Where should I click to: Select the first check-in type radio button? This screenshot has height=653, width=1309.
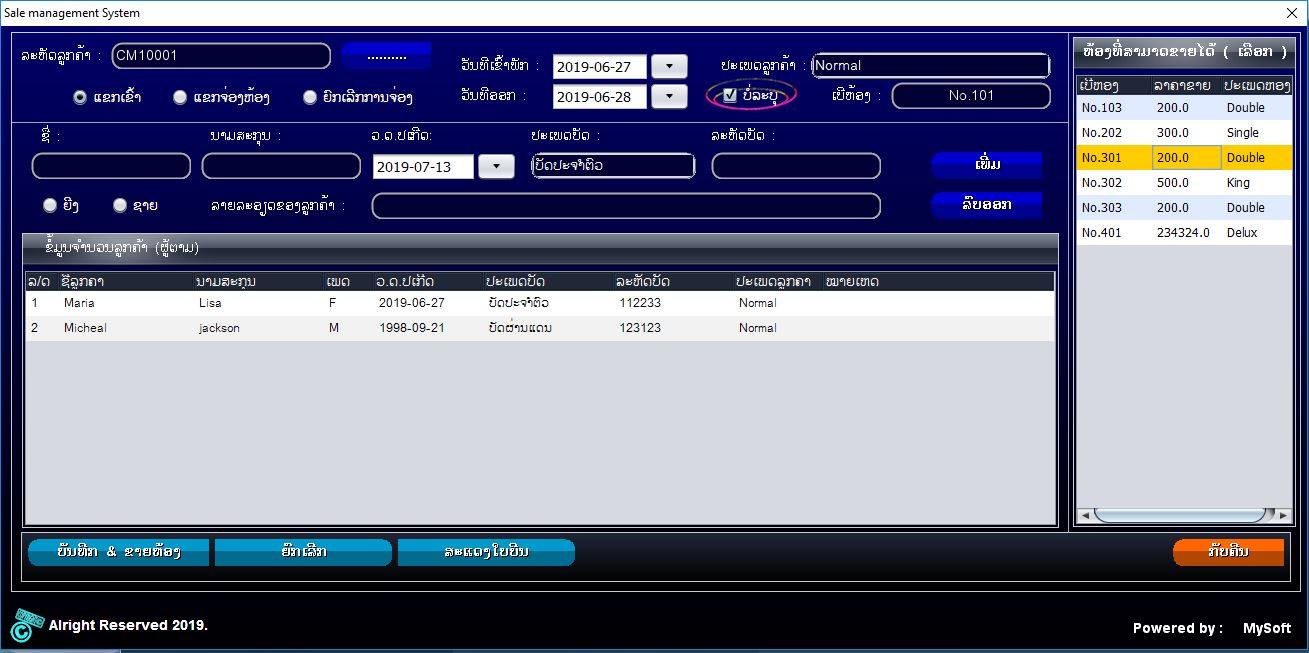(80, 97)
